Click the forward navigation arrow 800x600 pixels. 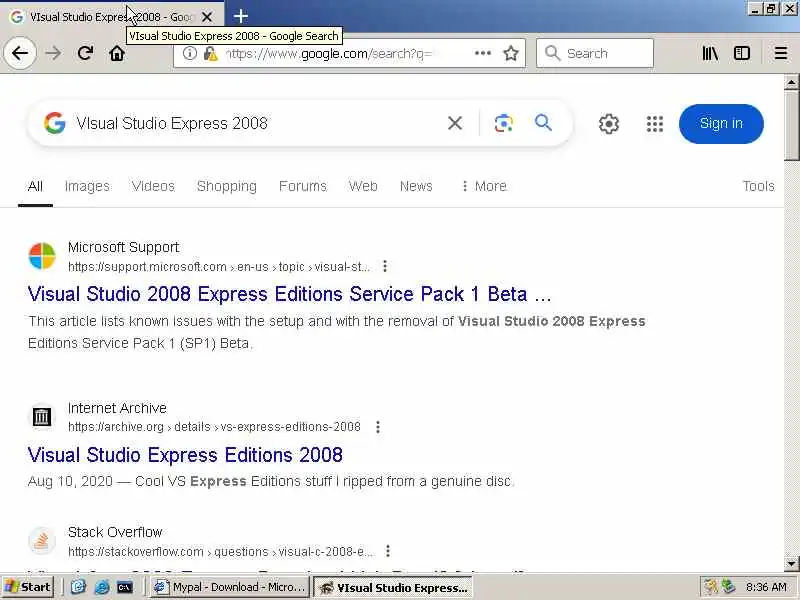pyautogui.click(x=53, y=53)
